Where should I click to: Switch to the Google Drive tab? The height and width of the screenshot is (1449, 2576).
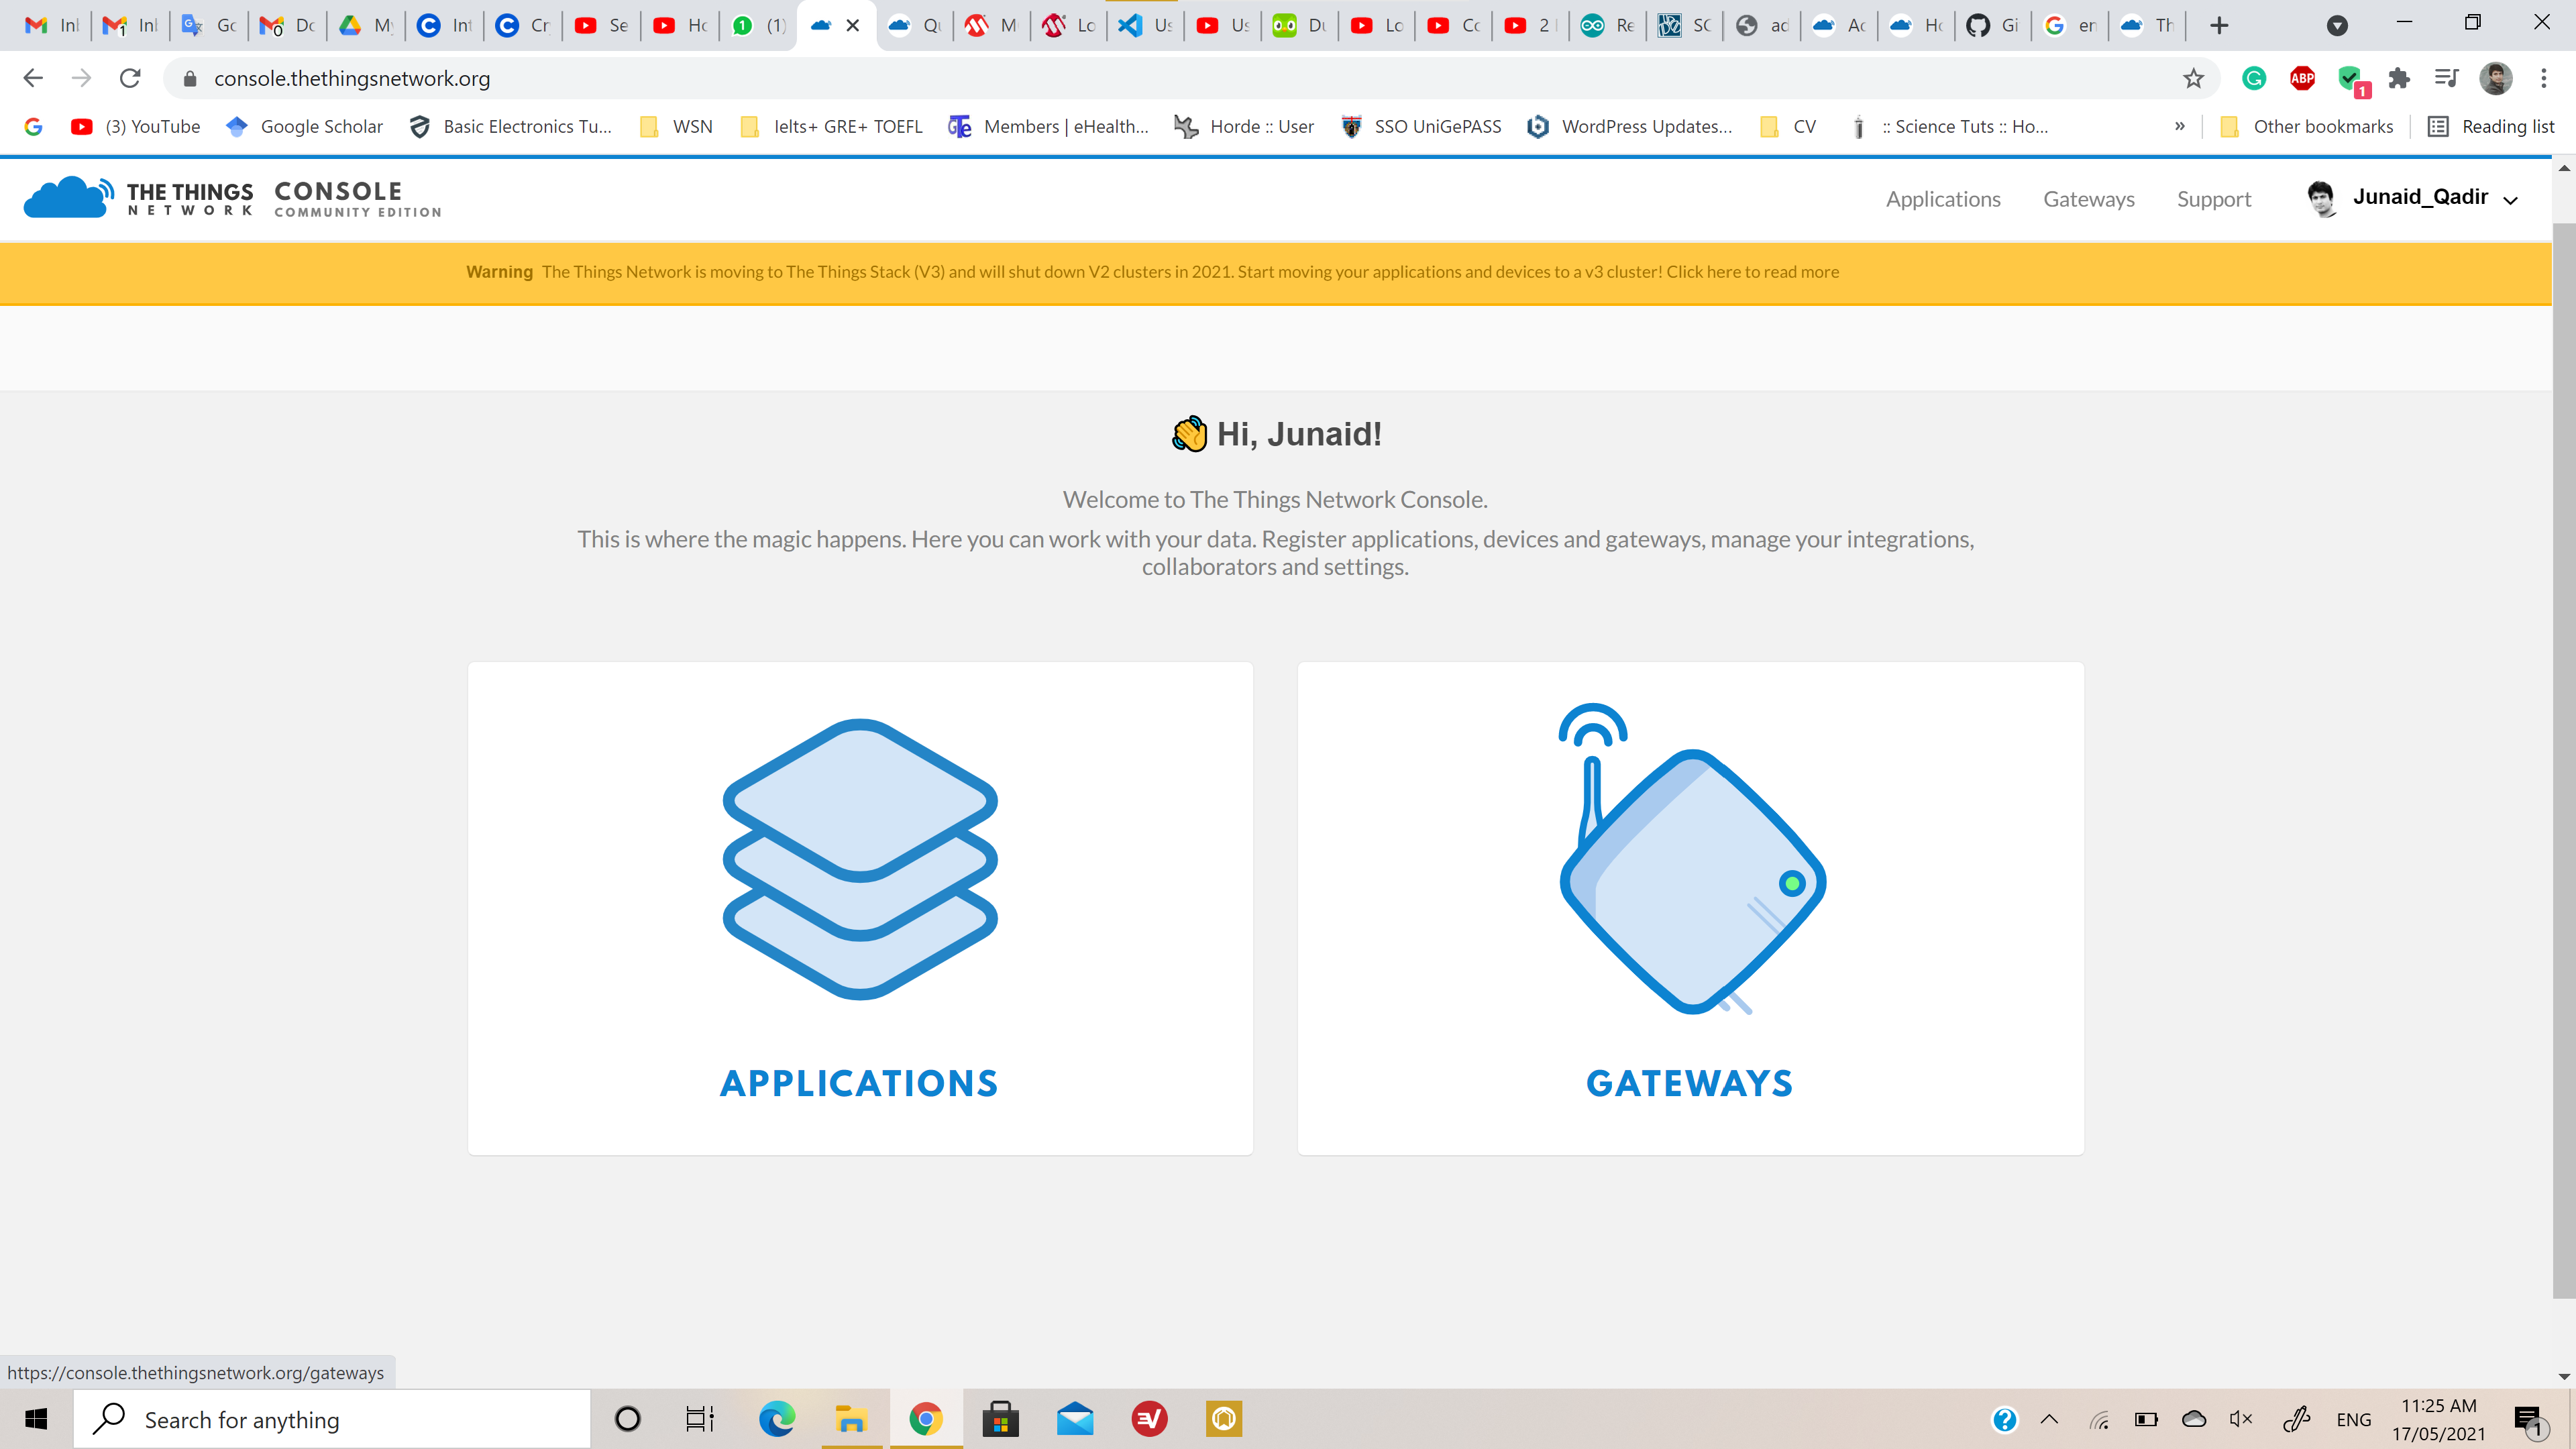pos(365,25)
